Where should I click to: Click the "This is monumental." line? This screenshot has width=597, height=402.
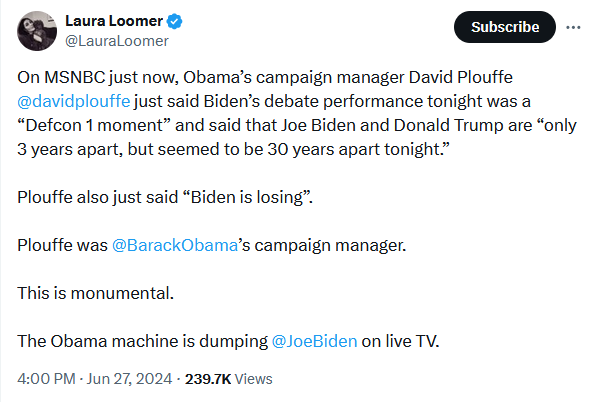tap(96, 293)
